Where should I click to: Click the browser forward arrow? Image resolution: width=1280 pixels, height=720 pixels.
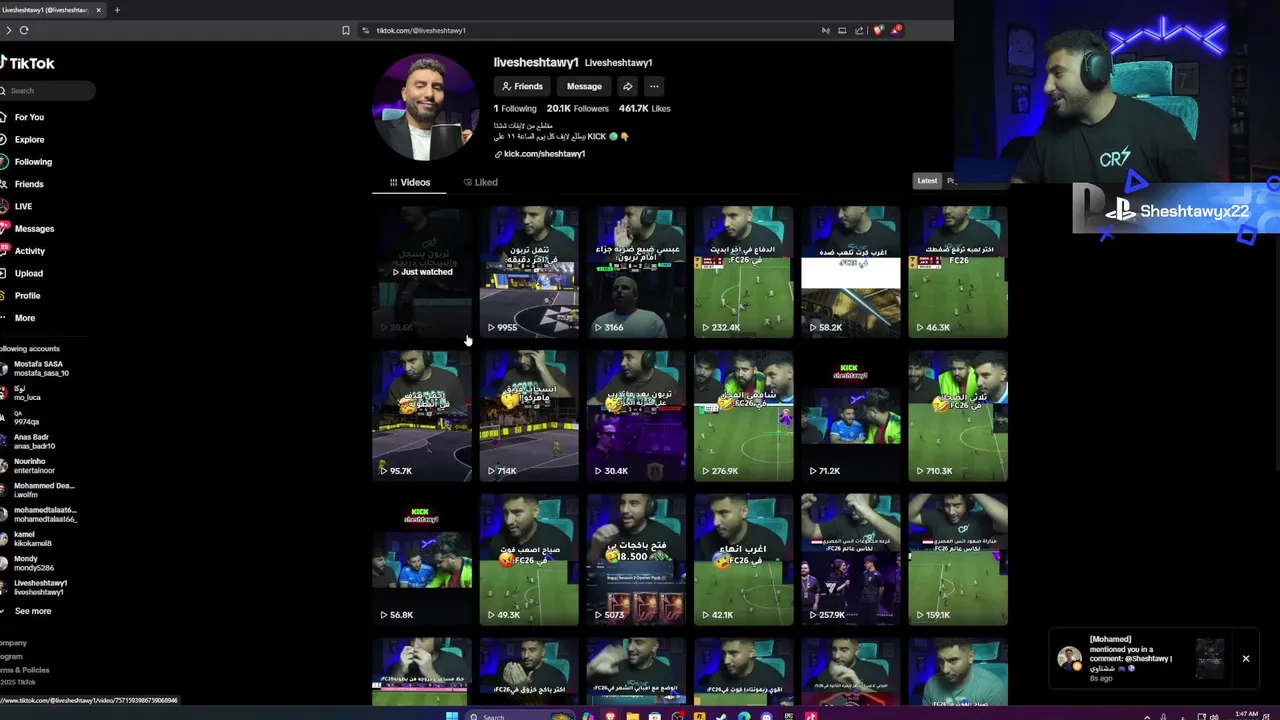pos(8,30)
